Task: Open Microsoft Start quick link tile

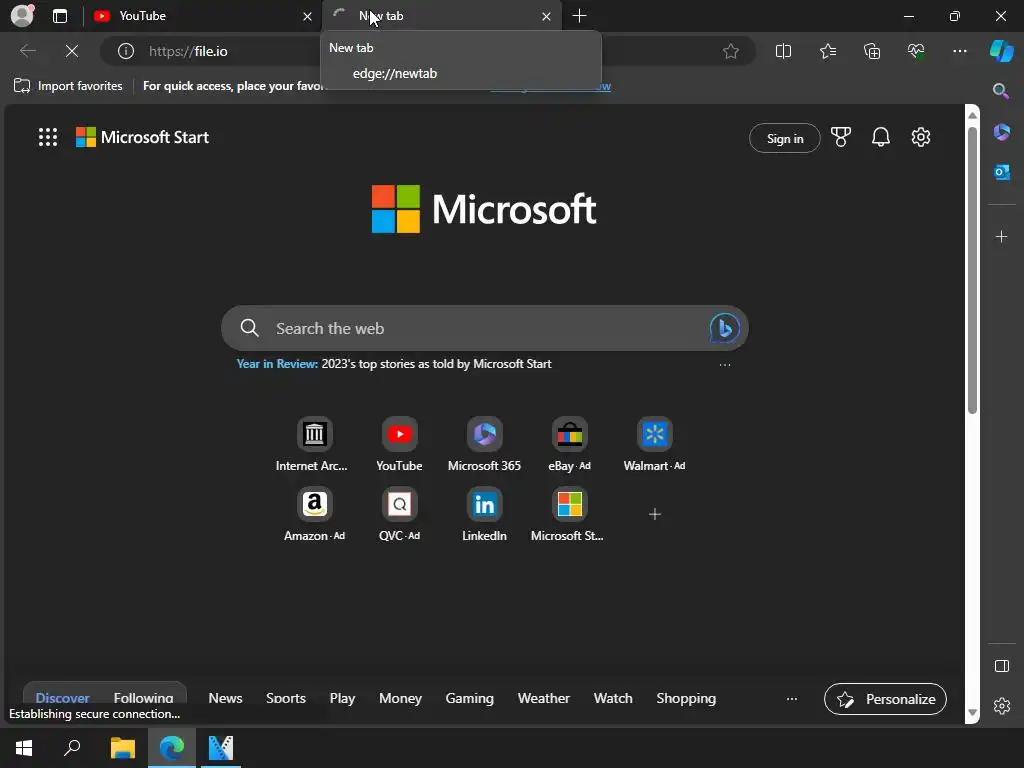Action: (569, 515)
